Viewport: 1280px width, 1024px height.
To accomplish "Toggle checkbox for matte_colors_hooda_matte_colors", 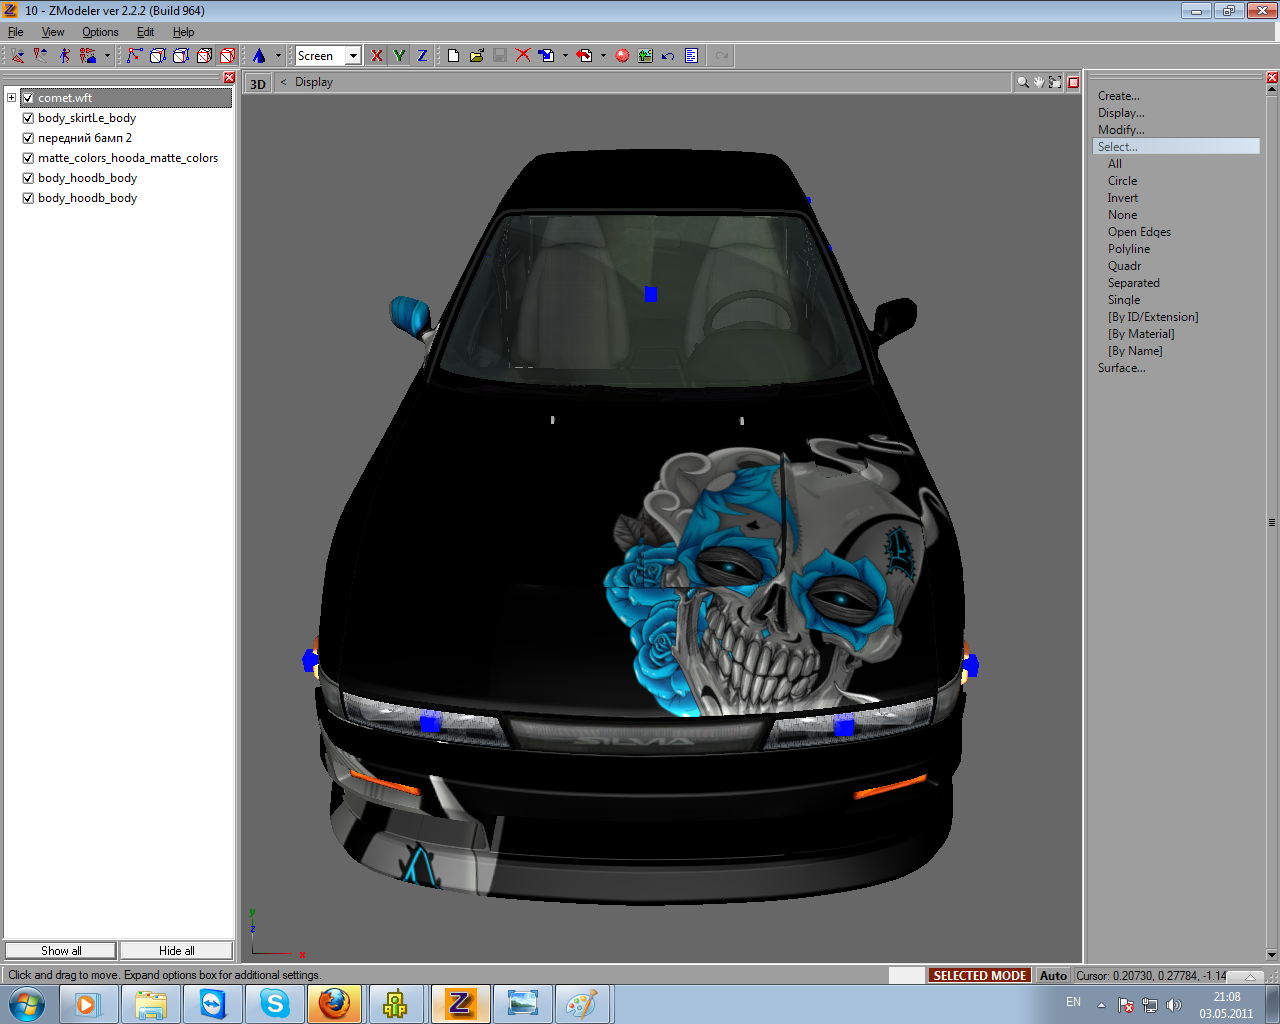I will pos(28,158).
